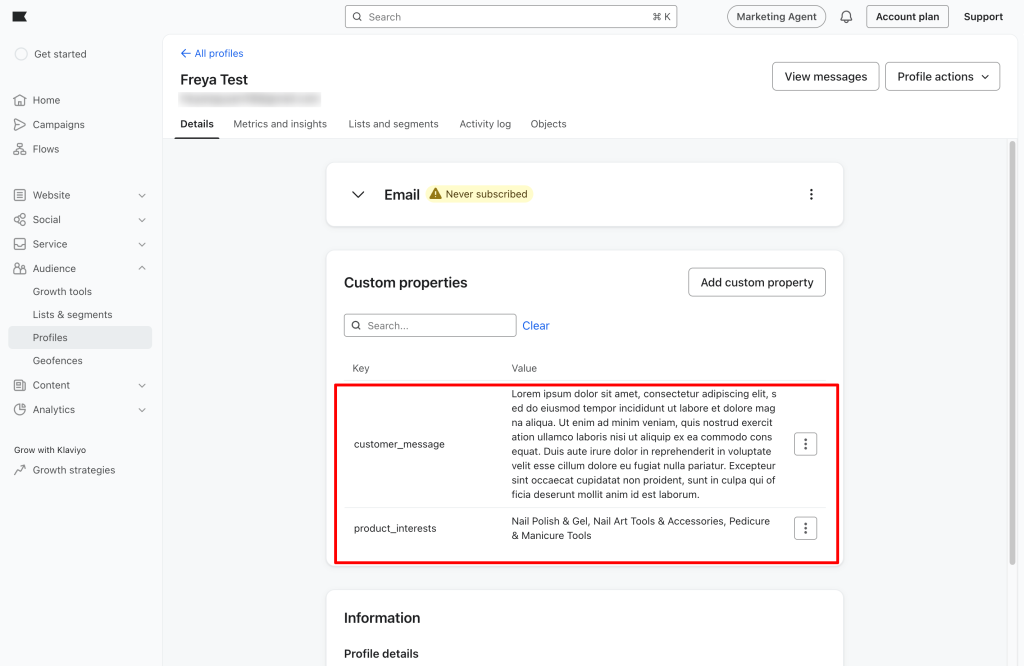Click the Freya Test profile name
1024x666 pixels.
214,80
